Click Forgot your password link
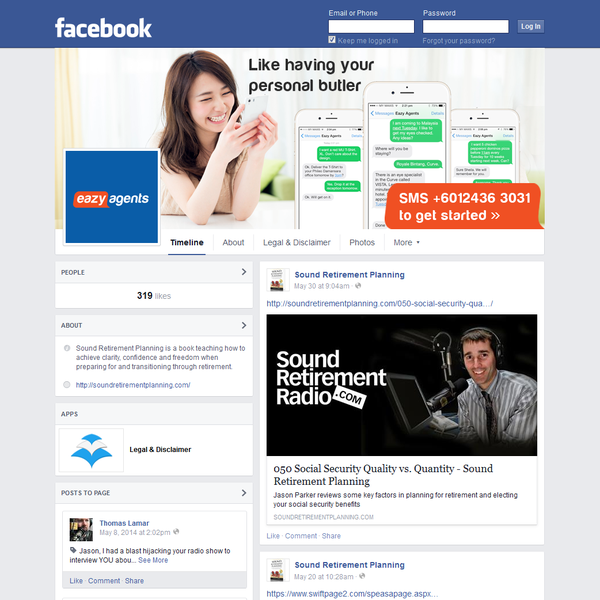 (458, 41)
